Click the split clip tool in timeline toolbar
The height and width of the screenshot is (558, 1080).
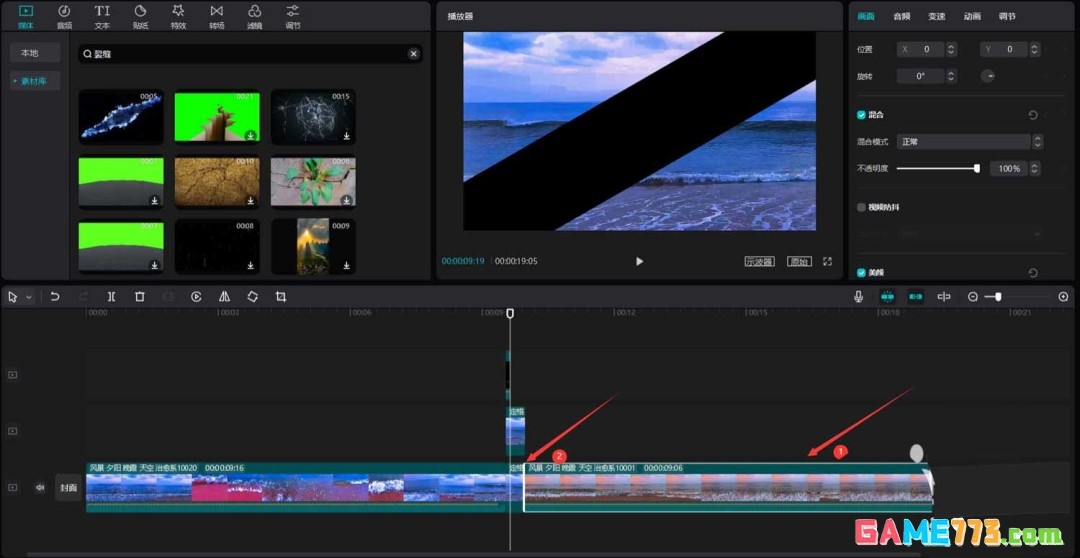click(x=111, y=297)
